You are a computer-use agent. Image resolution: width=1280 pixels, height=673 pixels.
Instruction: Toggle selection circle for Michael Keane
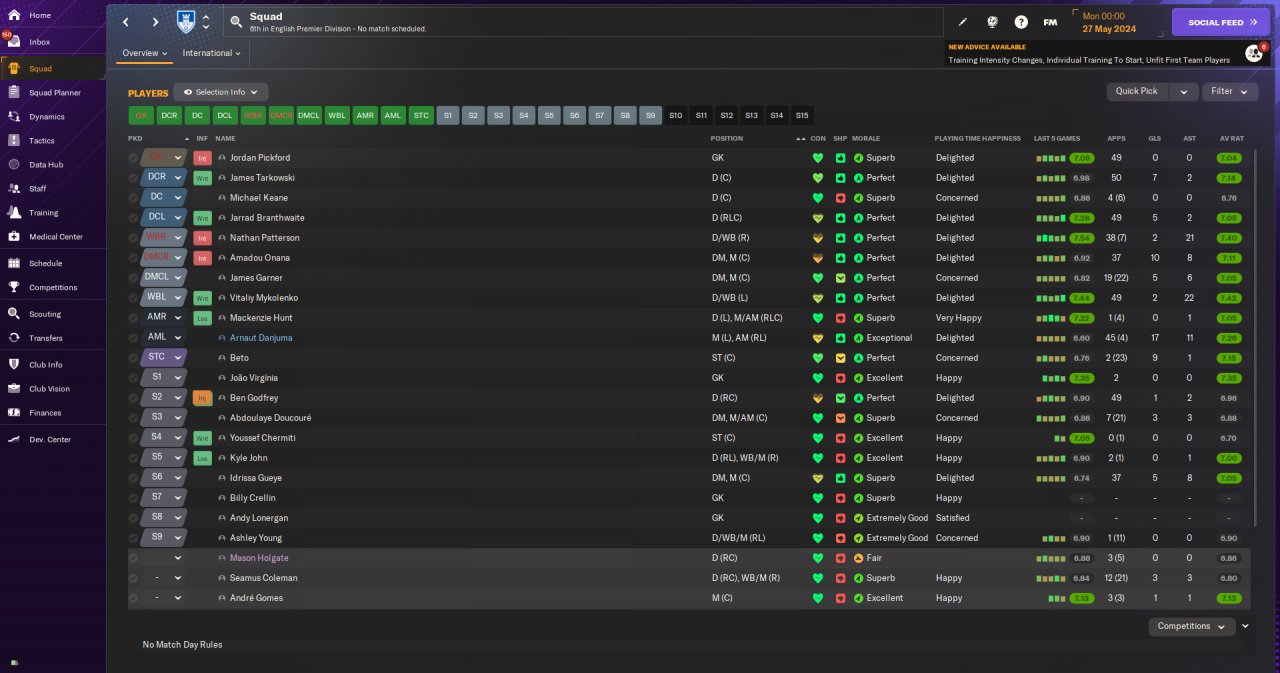click(133, 198)
